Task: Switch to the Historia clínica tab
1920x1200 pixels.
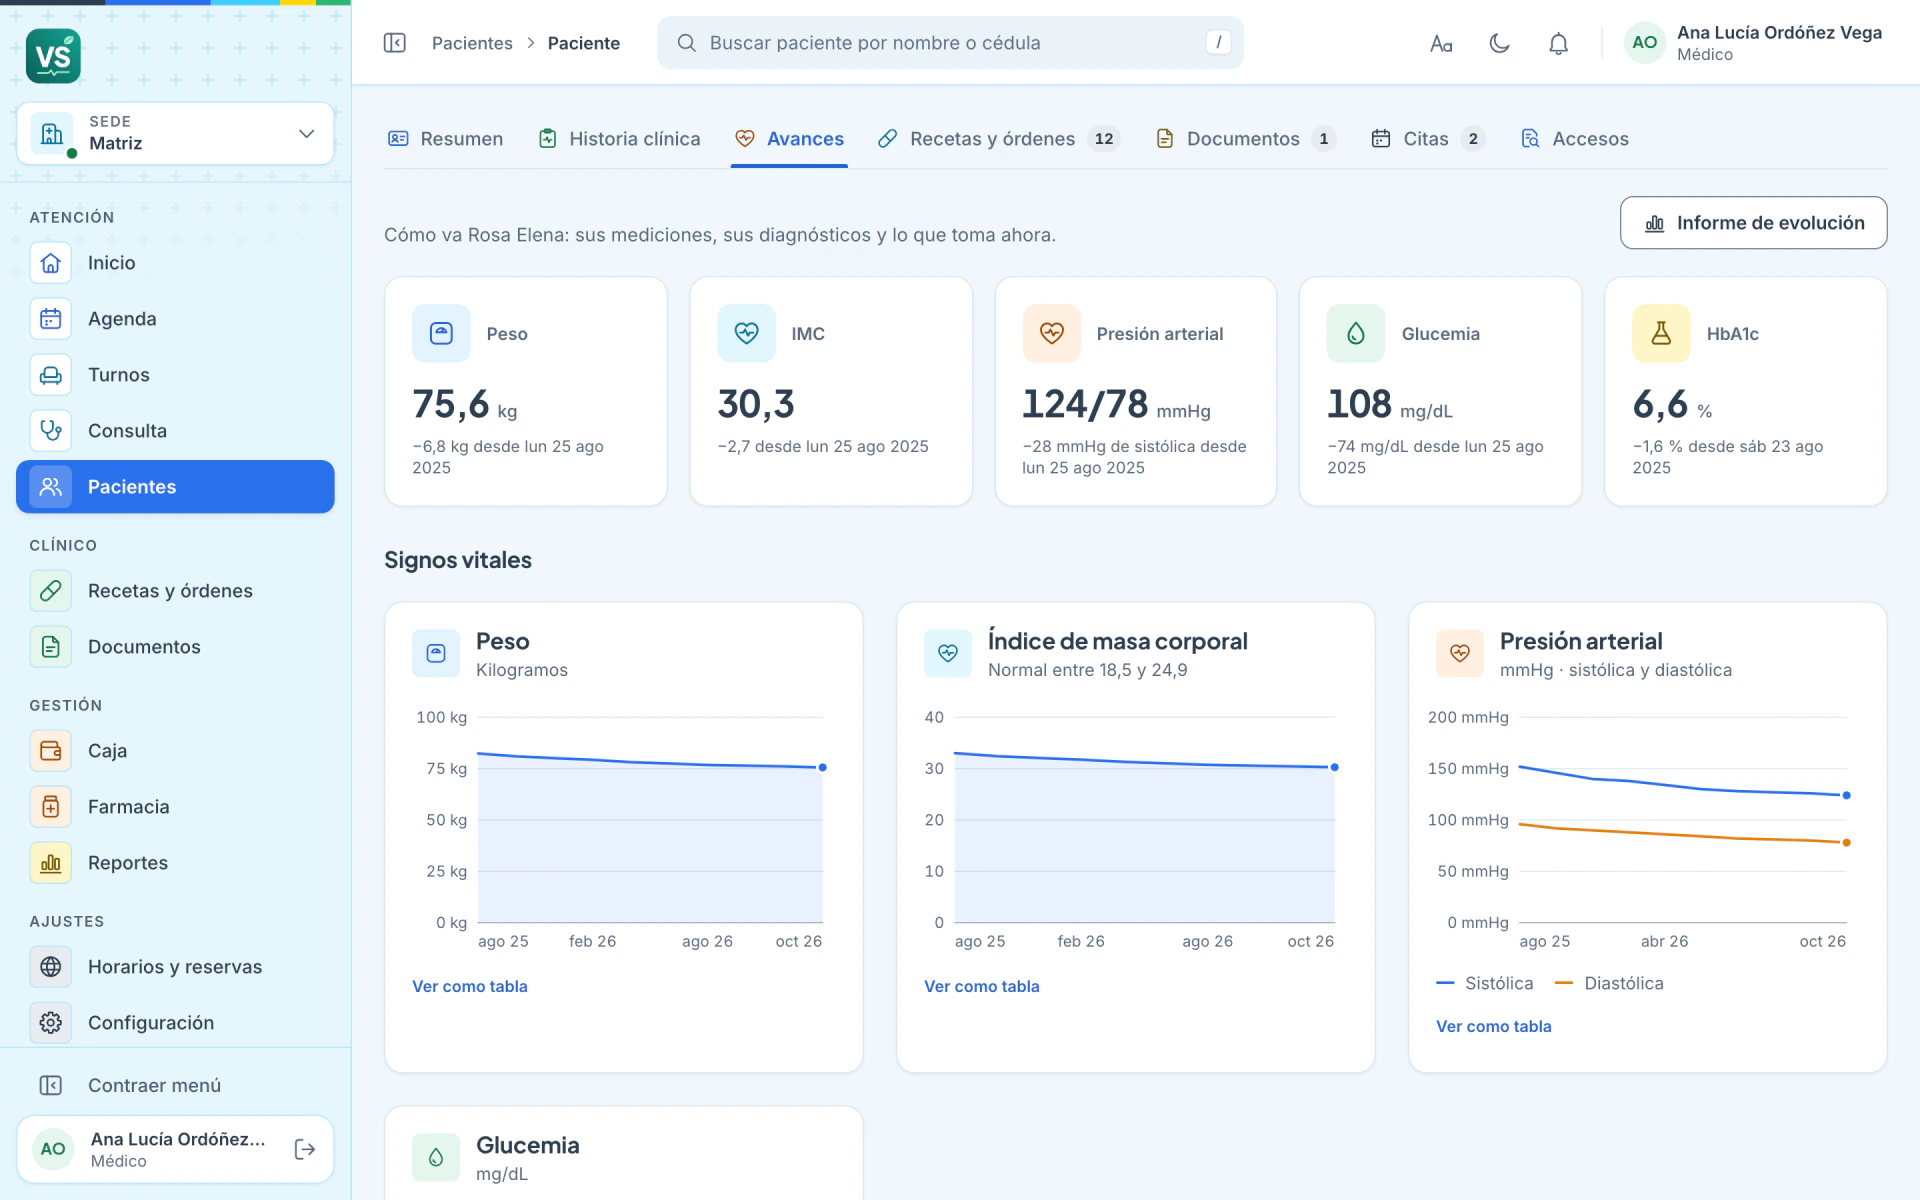Action: [x=619, y=139]
